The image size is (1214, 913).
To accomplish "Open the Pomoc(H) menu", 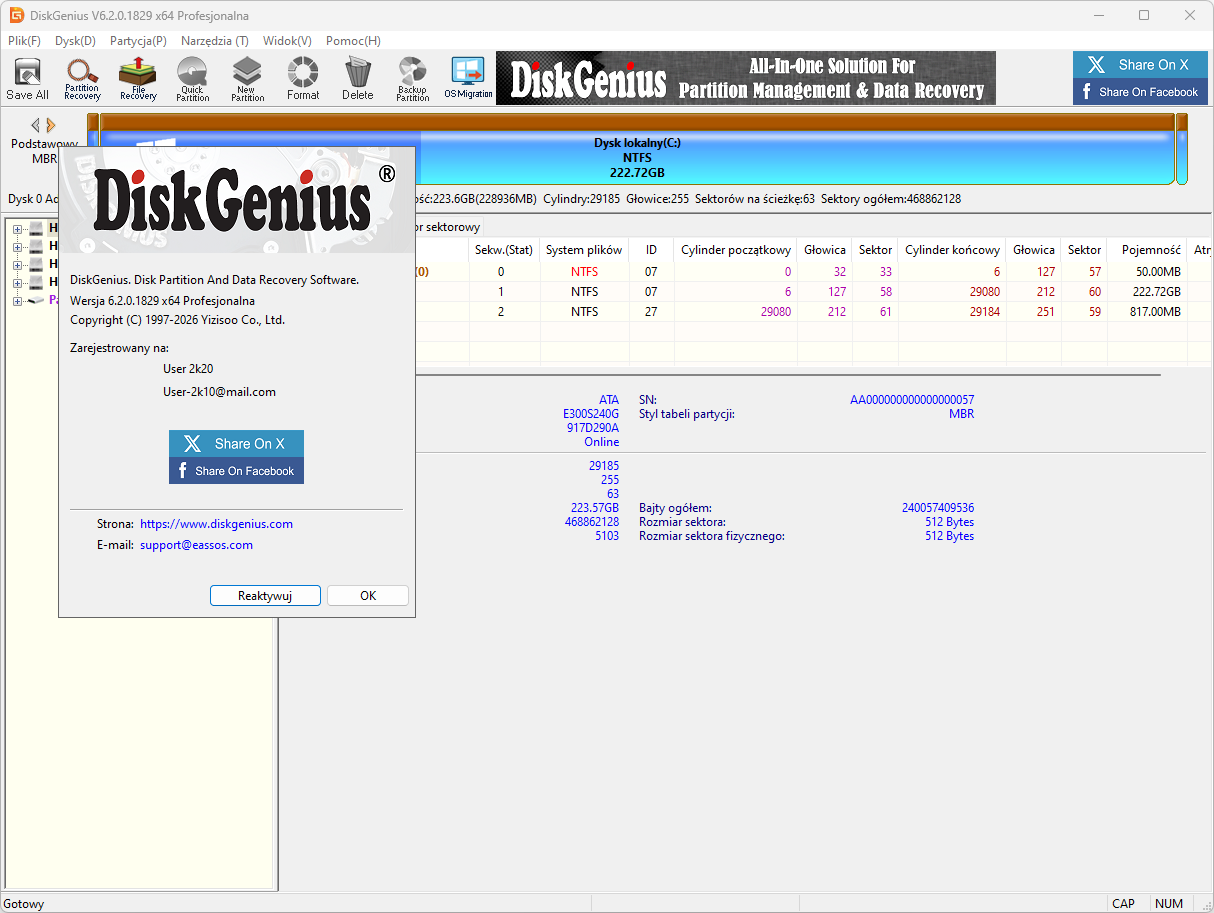I will click(x=353, y=41).
